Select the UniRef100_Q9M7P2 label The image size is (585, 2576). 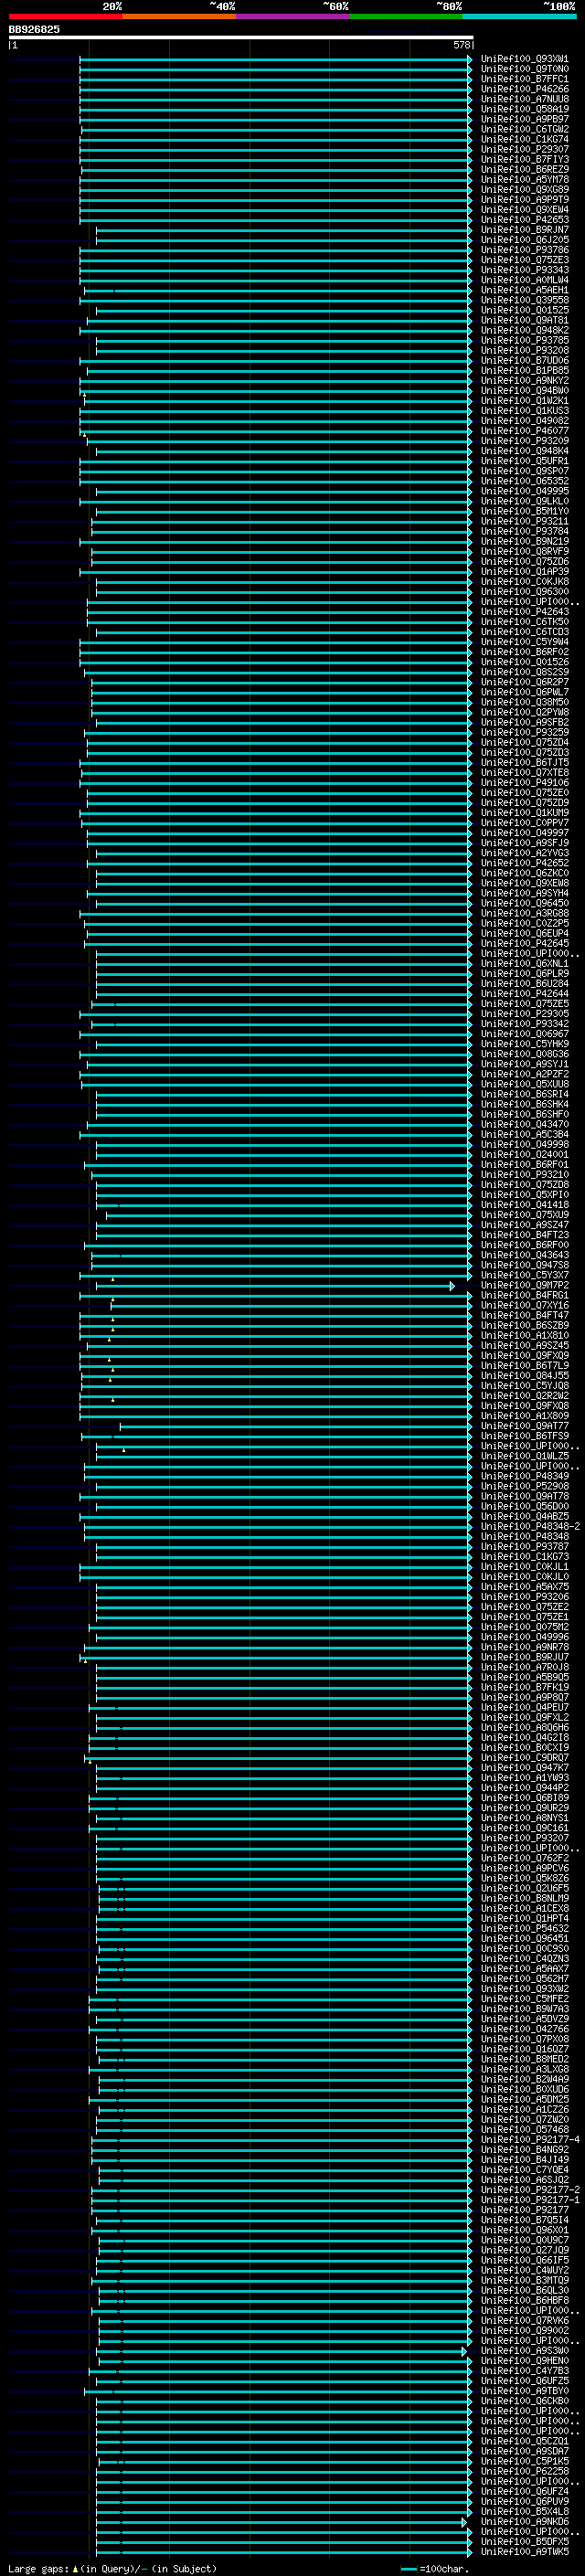tap(525, 1285)
